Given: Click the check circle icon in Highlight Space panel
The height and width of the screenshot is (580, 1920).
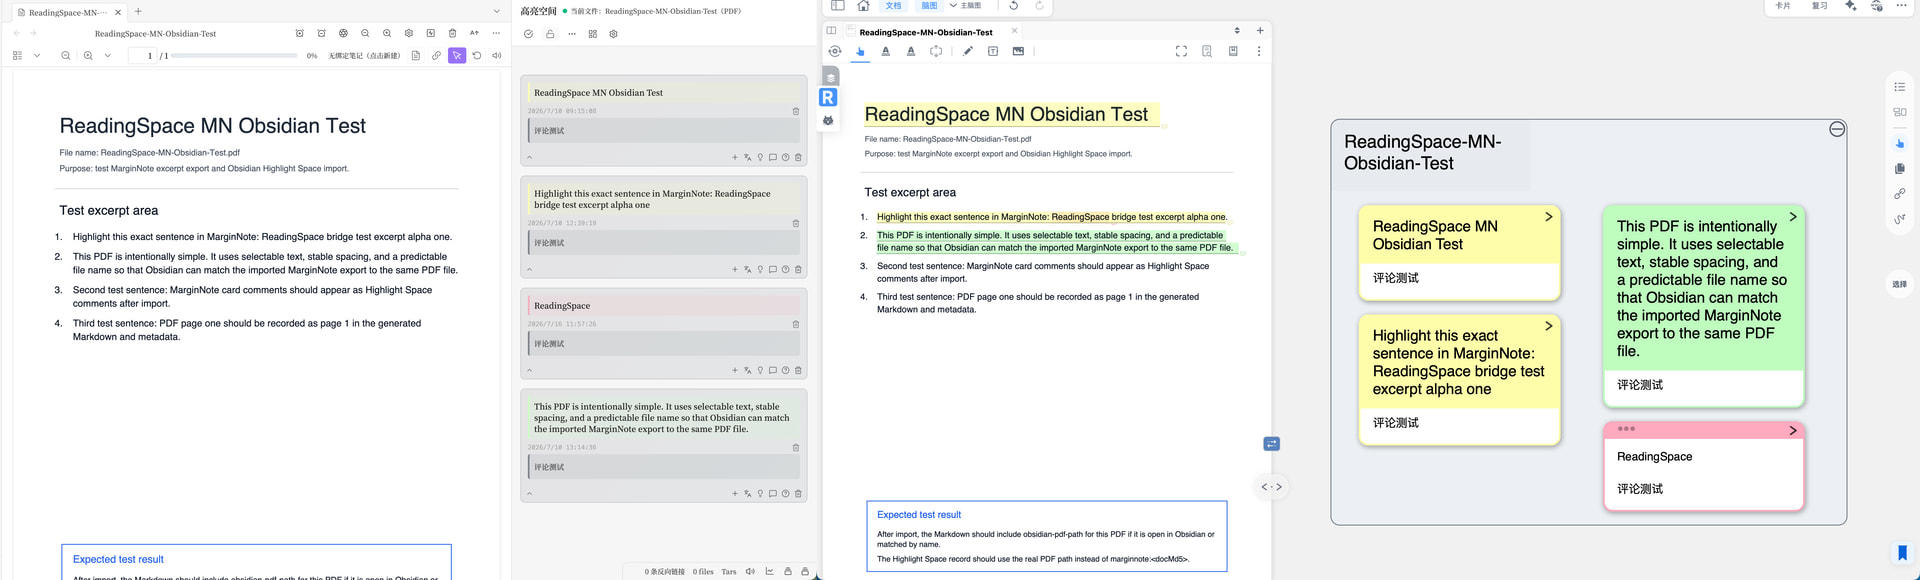Looking at the screenshot, I should (x=528, y=34).
